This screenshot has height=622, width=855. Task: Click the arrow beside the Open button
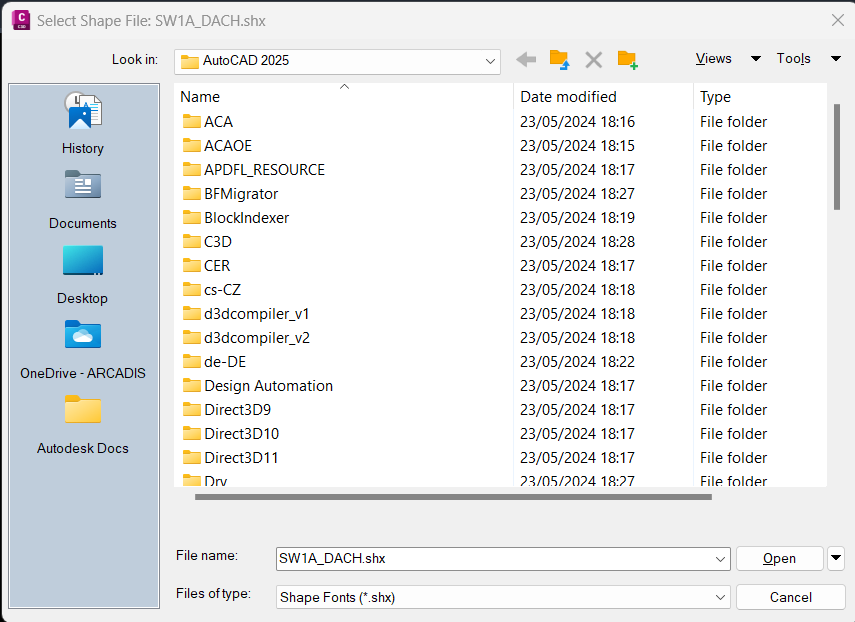(835, 558)
